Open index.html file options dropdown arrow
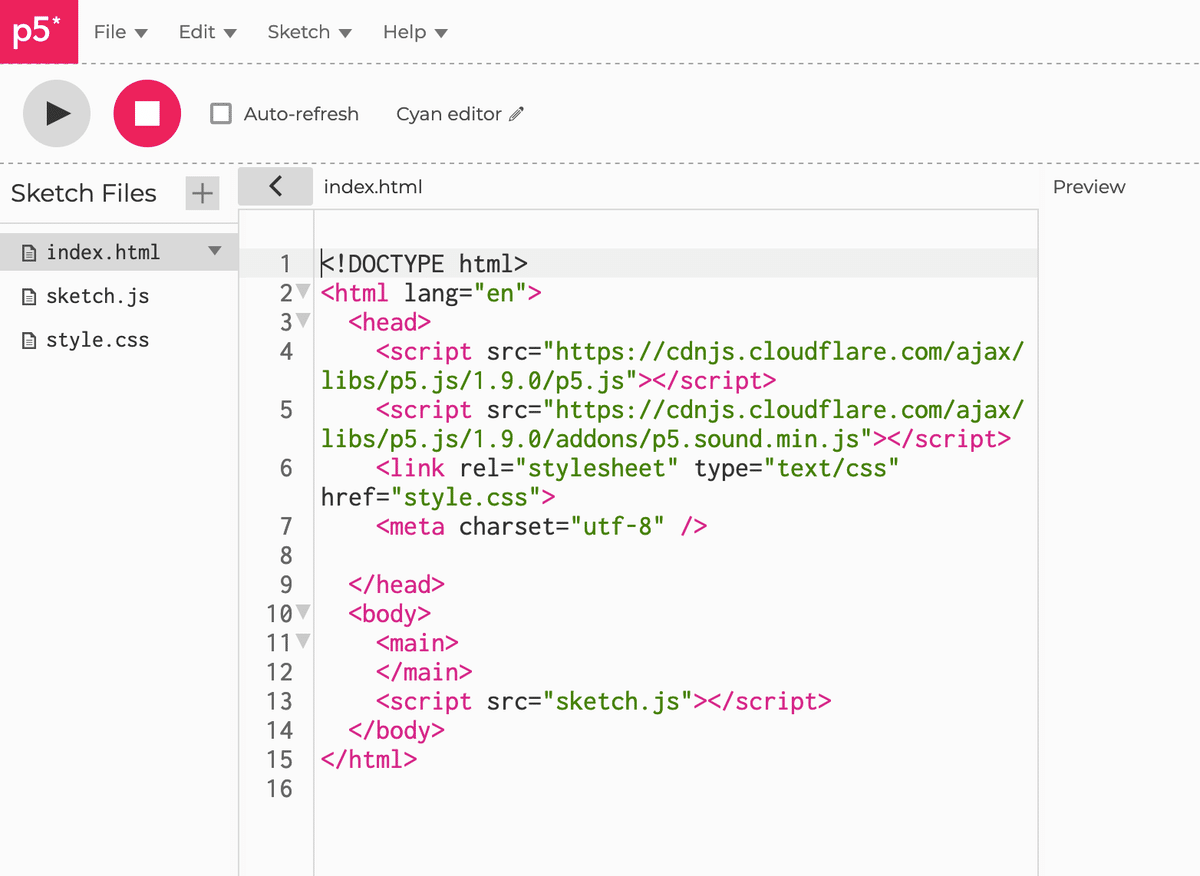This screenshot has width=1200, height=876. (214, 252)
